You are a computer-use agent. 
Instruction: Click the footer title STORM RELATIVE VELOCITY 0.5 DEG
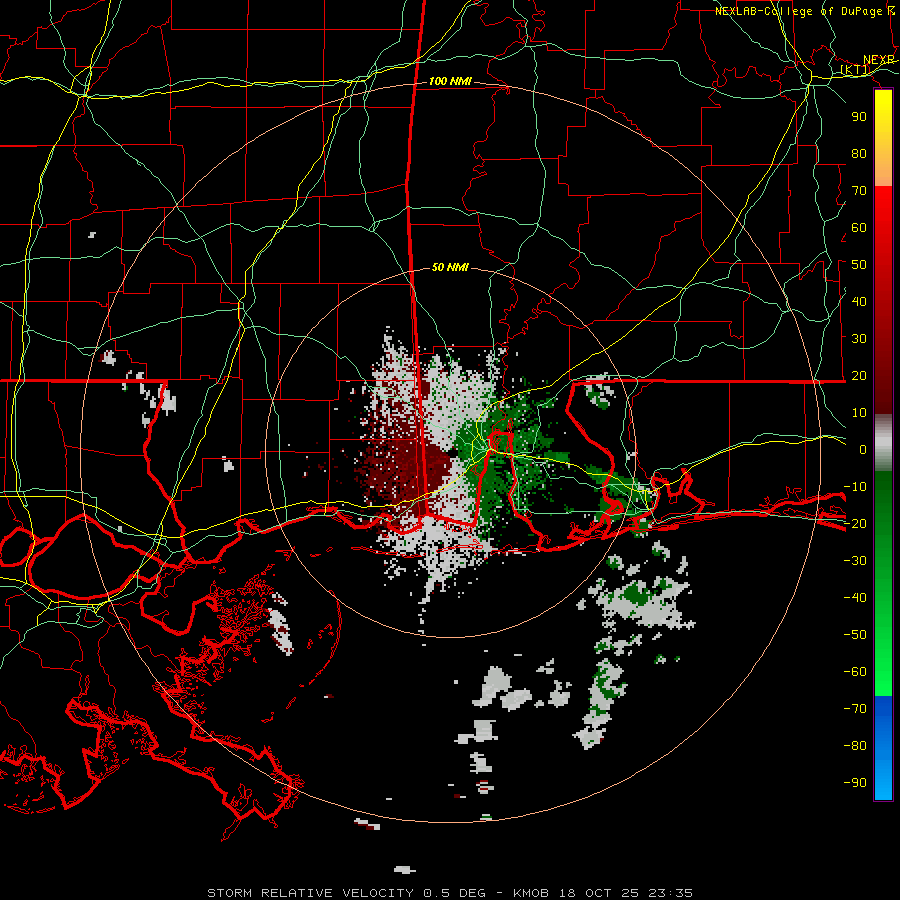[x=346, y=893]
